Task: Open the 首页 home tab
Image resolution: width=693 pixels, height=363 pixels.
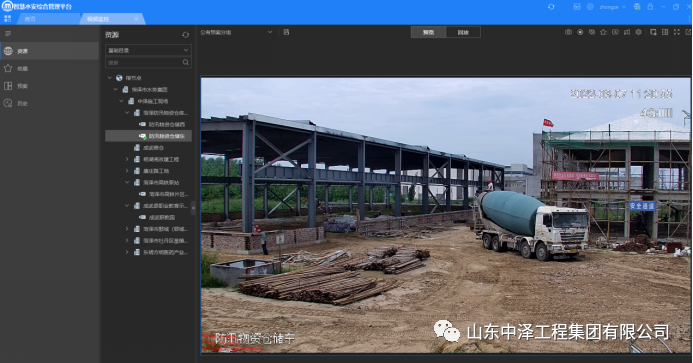Action: point(30,19)
